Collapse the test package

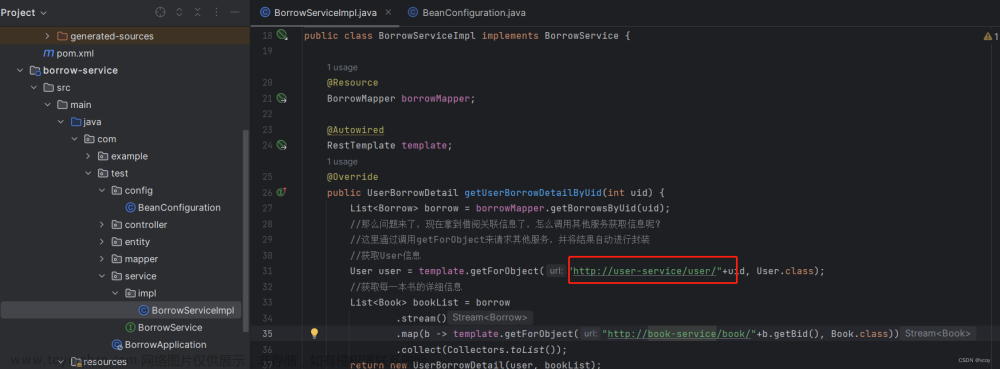pyautogui.click(x=88, y=173)
